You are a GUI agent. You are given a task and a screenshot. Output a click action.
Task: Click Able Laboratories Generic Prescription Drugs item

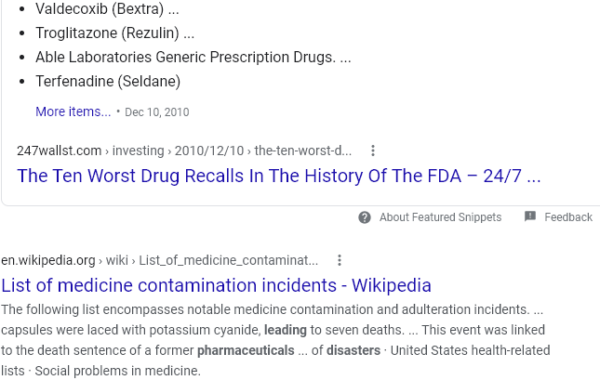click(193, 57)
